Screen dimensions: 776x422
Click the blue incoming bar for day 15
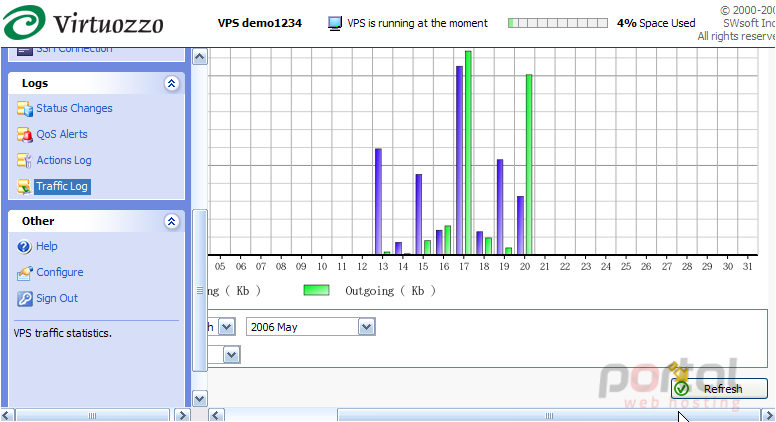419,214
